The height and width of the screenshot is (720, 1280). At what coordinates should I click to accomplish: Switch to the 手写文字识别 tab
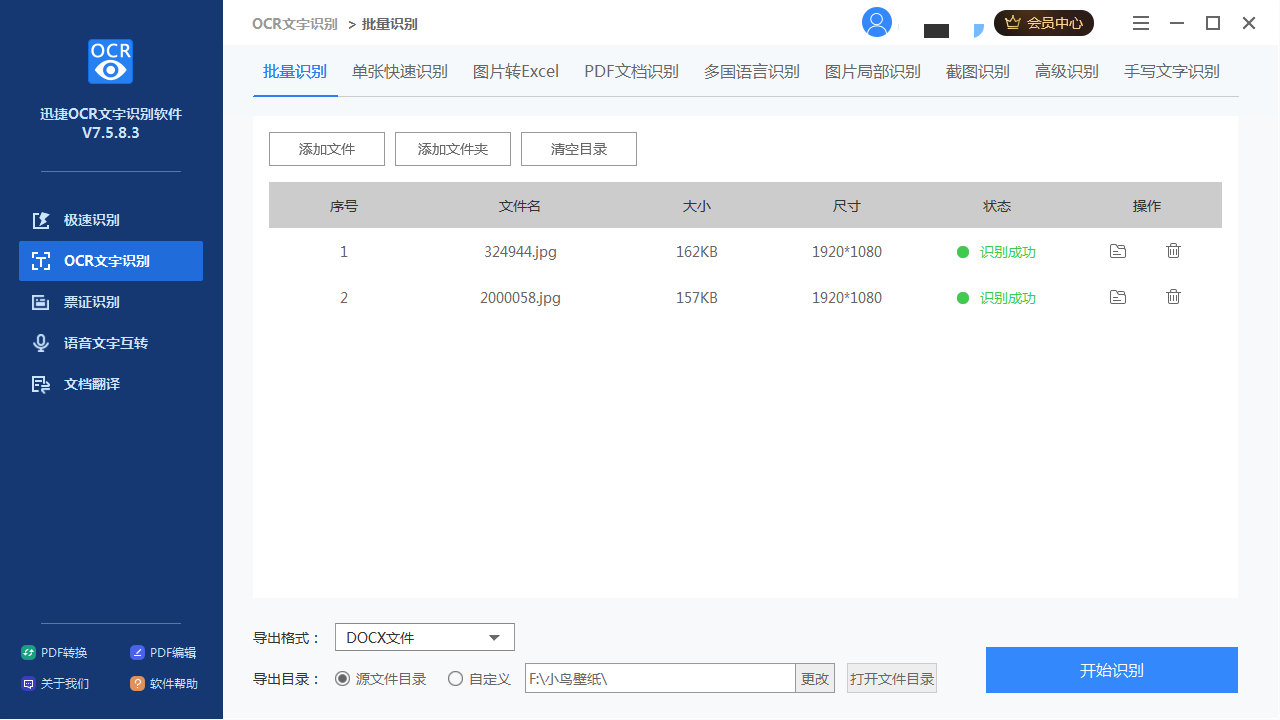pos(1172,72)
